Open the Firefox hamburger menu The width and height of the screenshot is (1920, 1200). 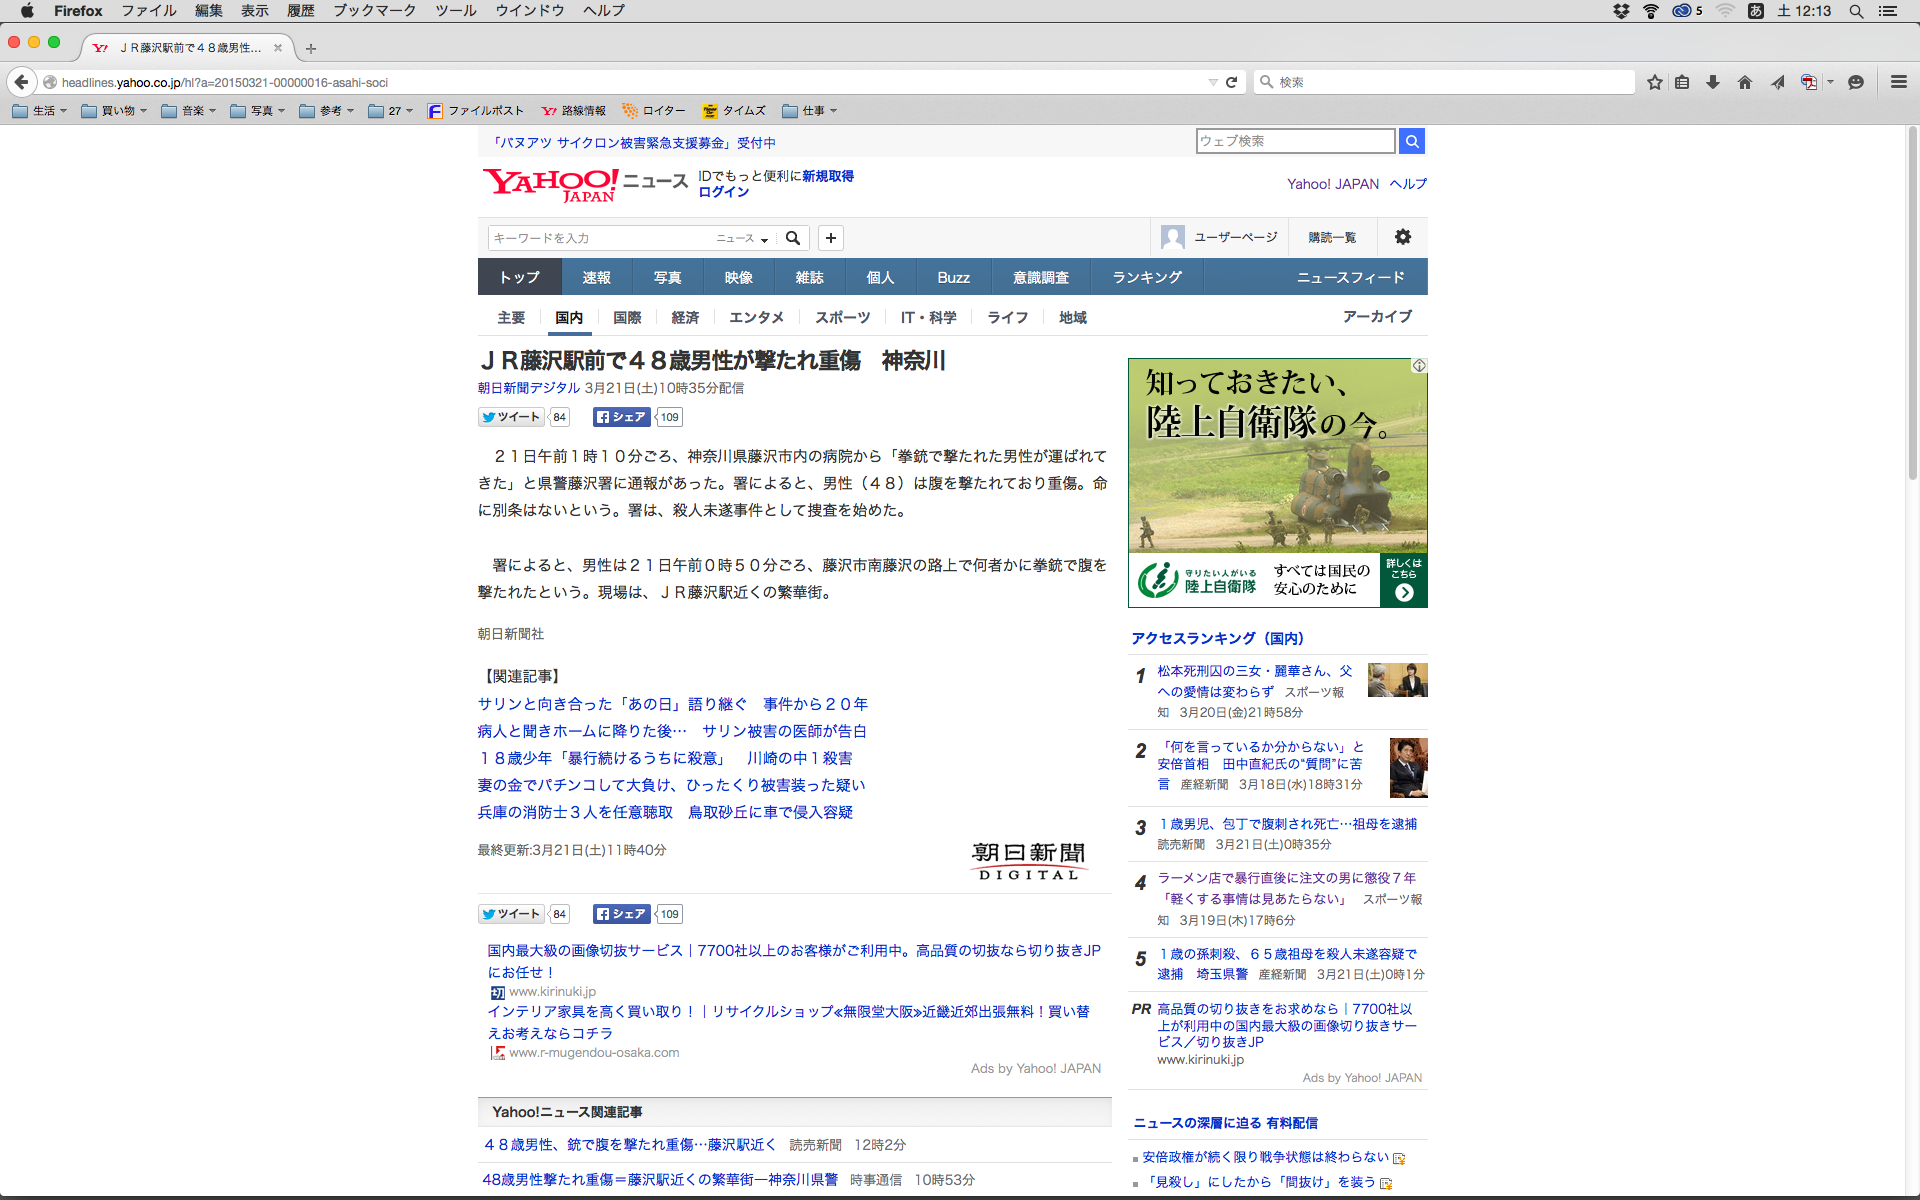1899,82
